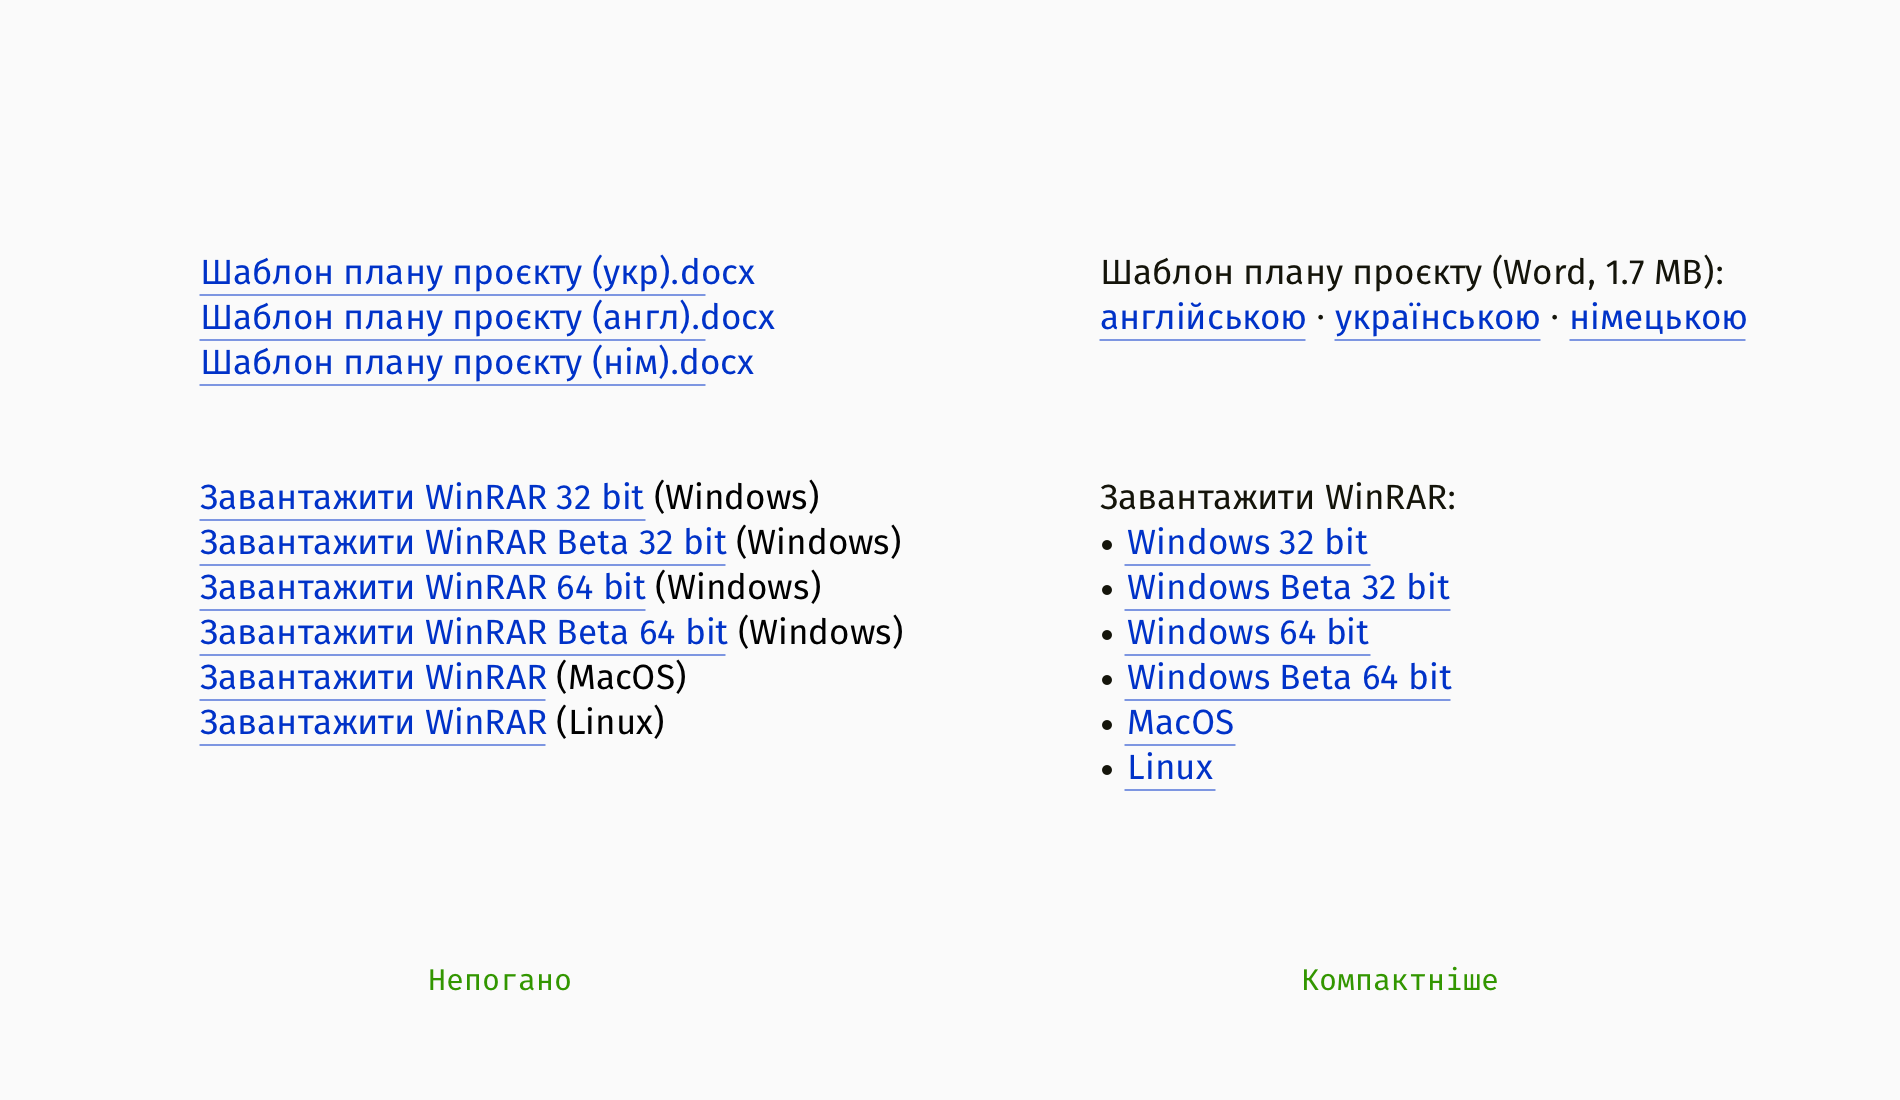This screenshot has width=1900, height=1100.
Task: Click Завантажити WinRAR link for Linux
Action: point(373,723)
